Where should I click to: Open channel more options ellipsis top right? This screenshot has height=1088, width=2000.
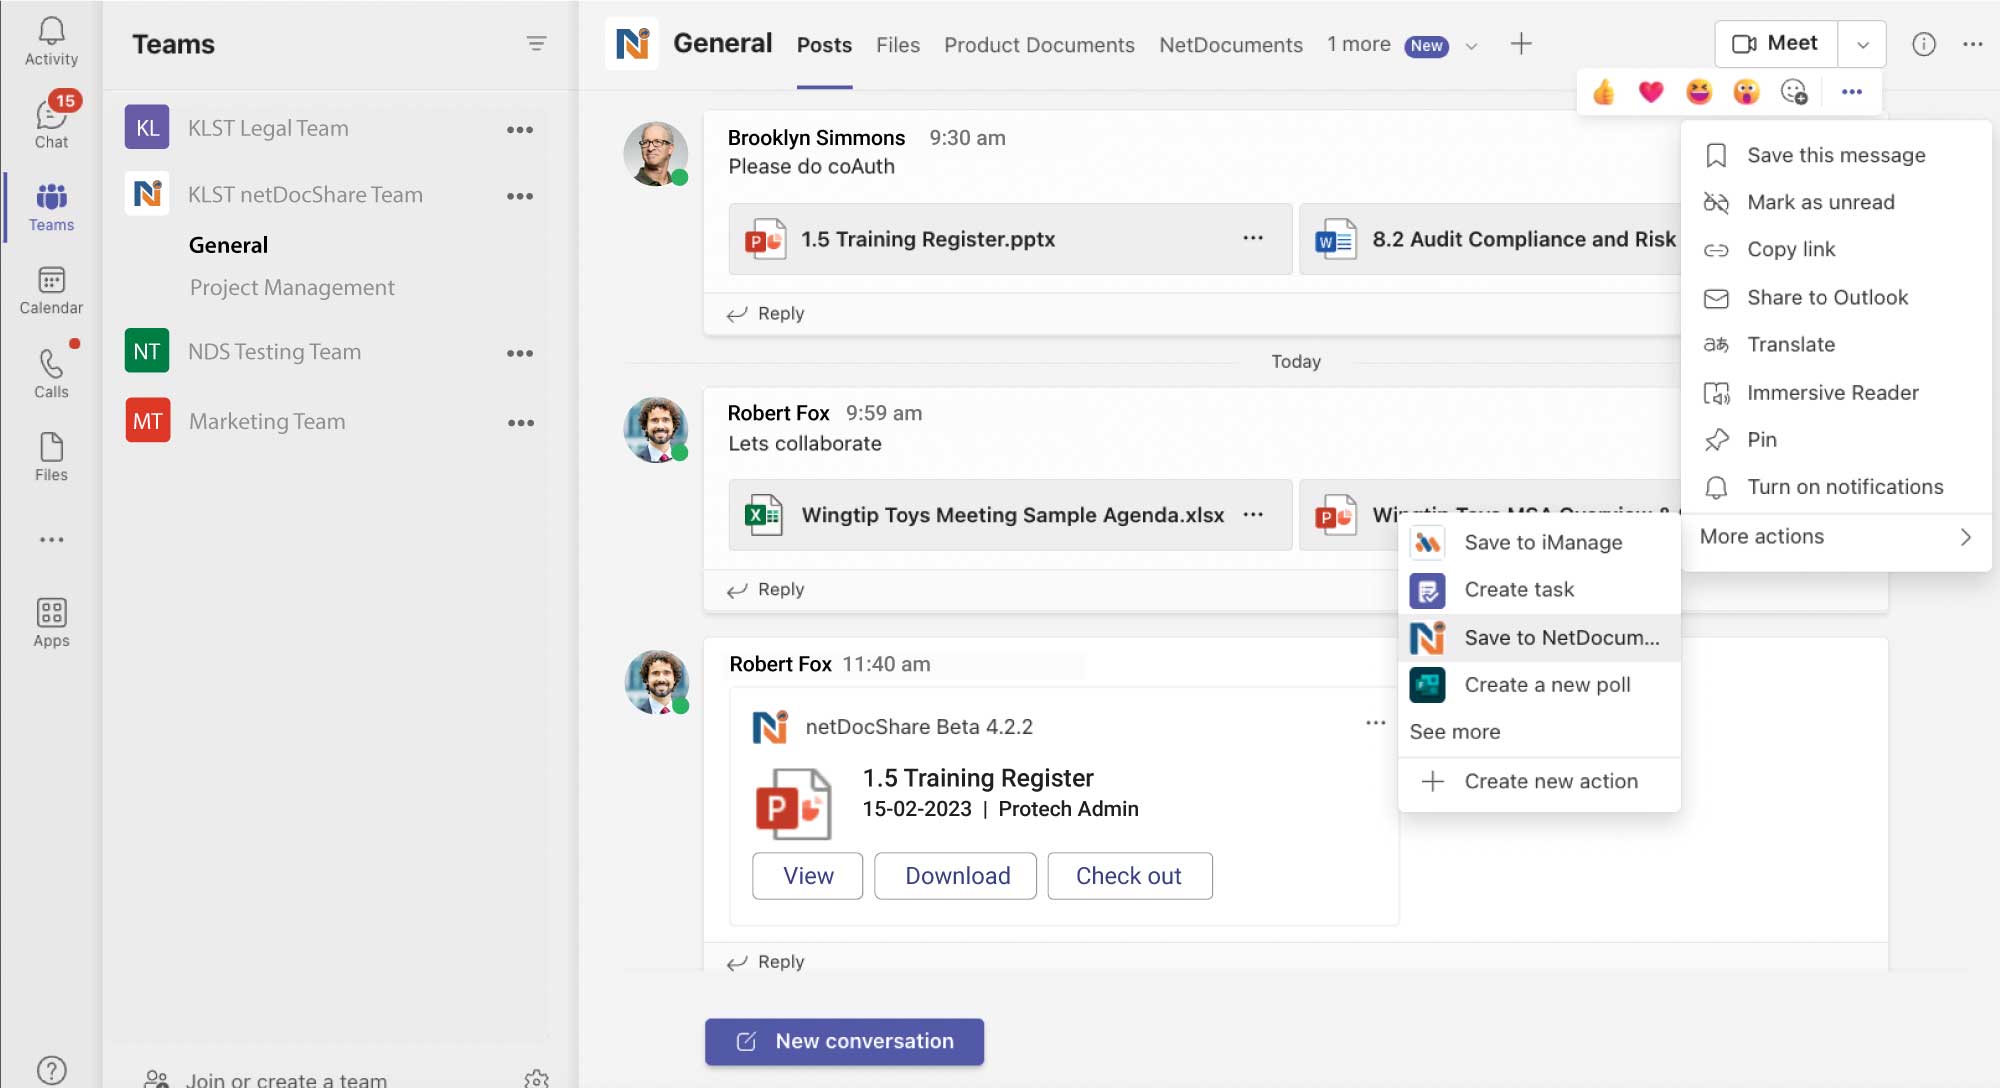[1973, 44]
